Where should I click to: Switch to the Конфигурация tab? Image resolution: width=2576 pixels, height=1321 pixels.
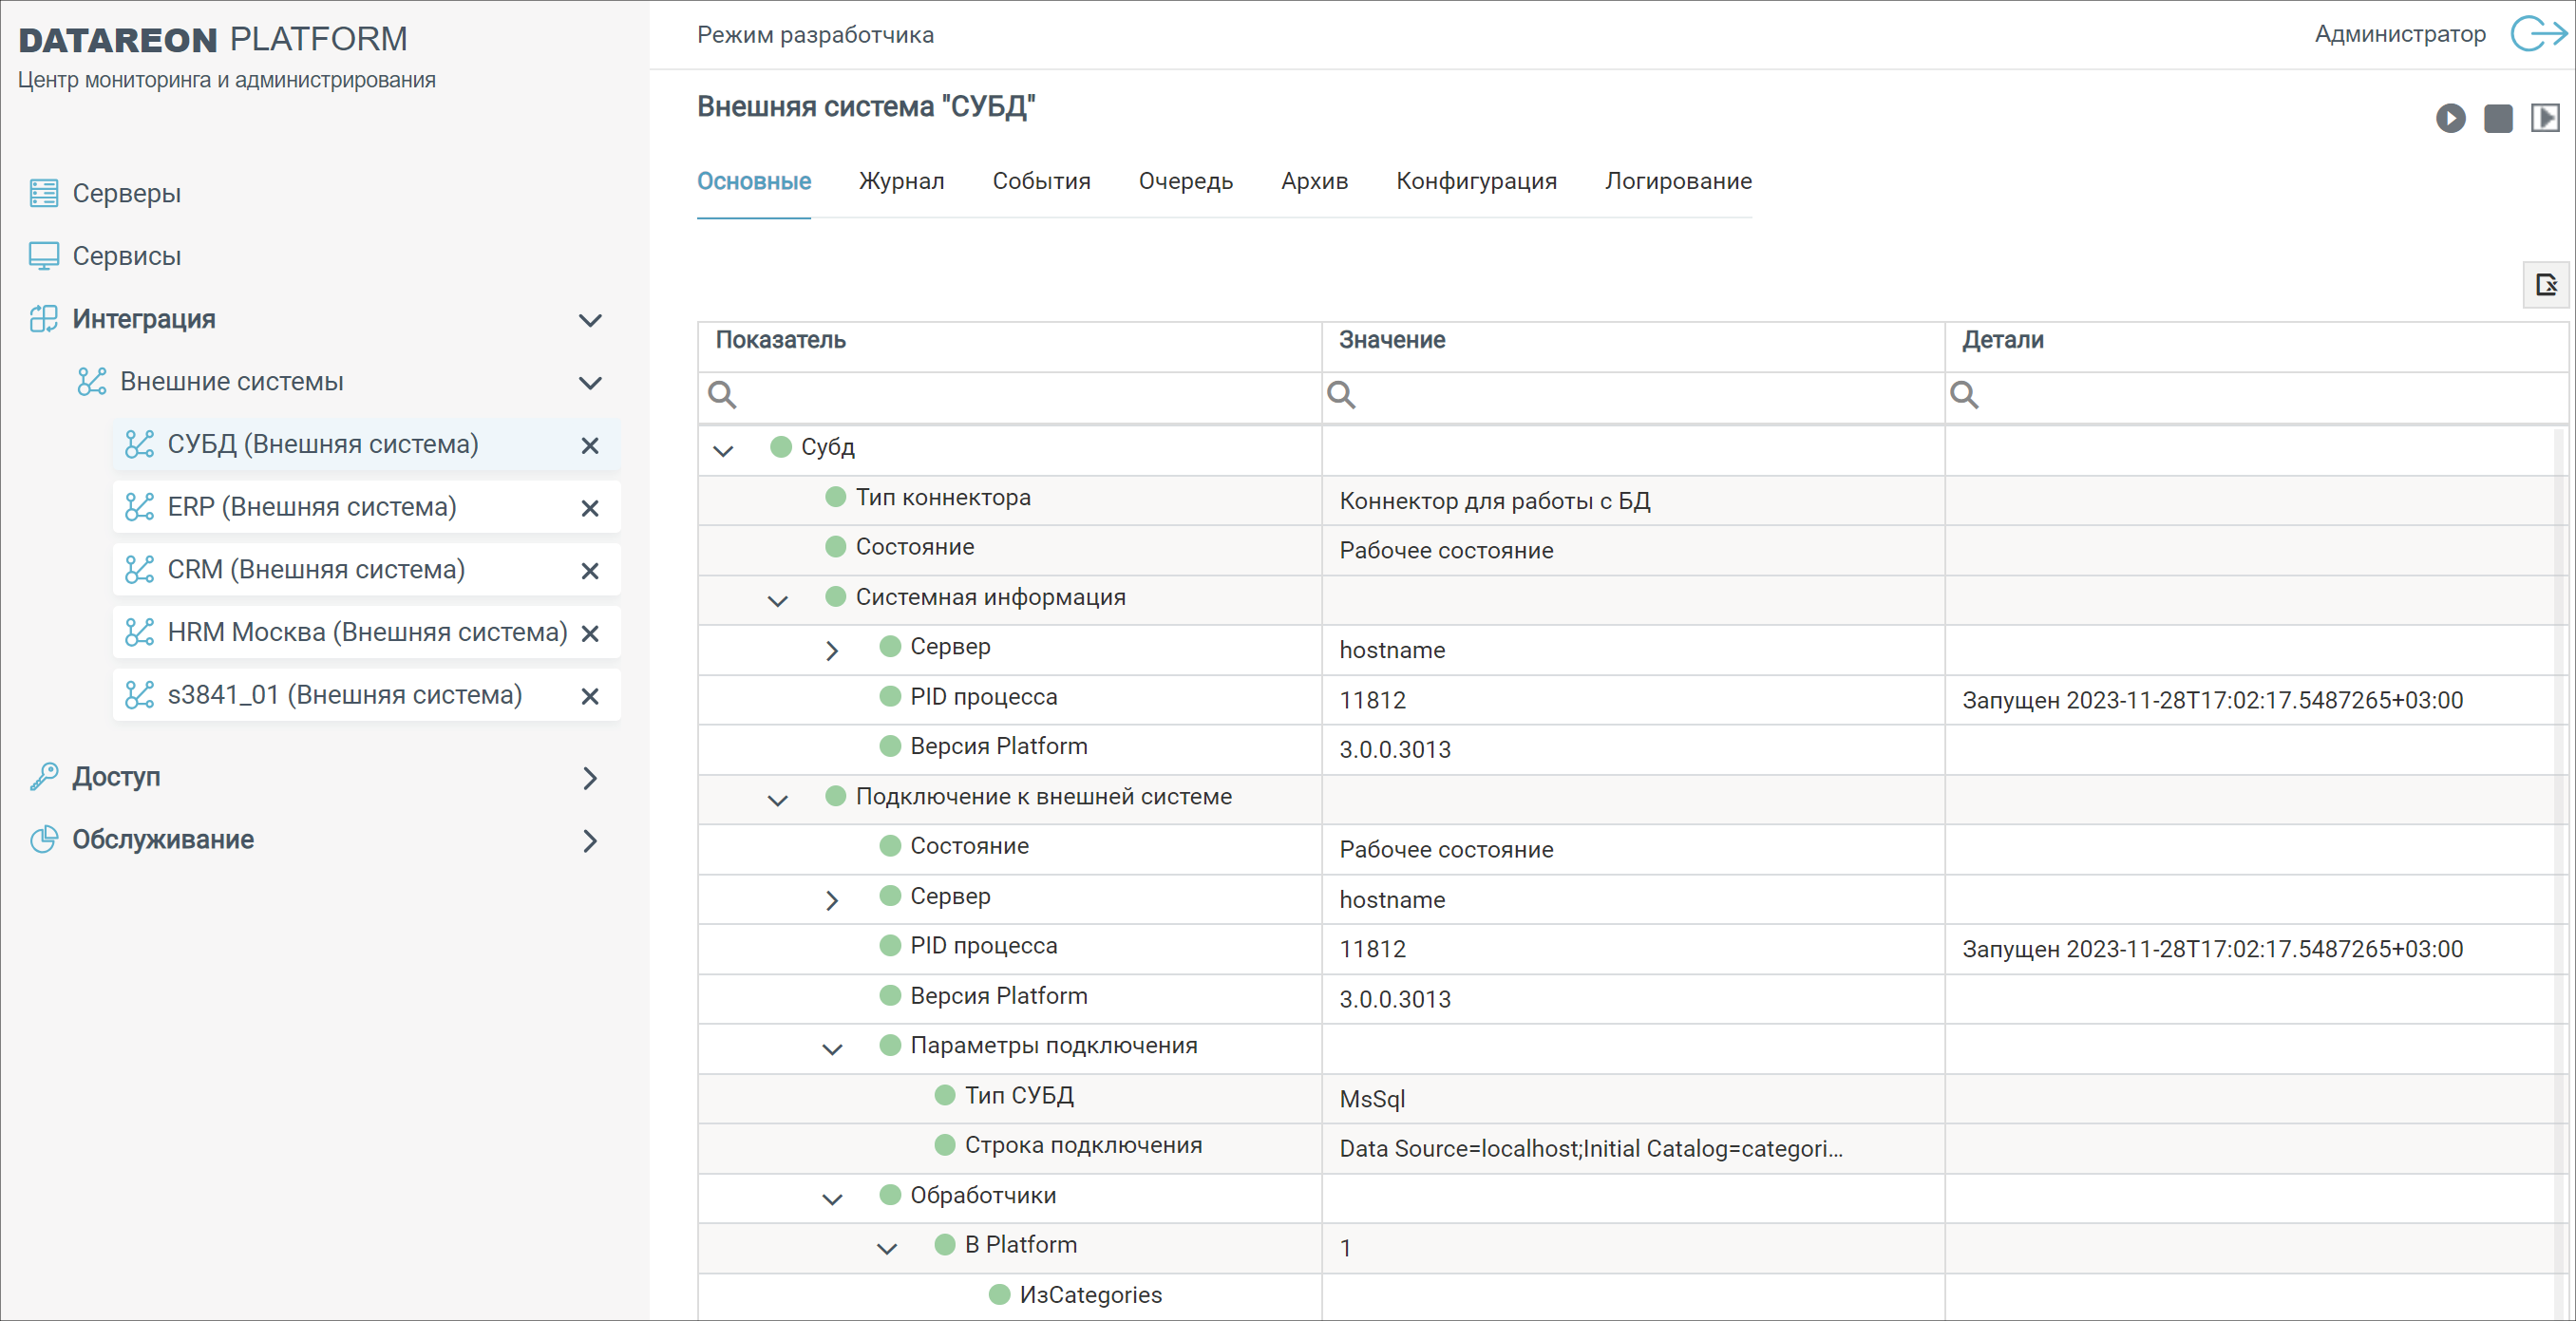click(1476, 181)
